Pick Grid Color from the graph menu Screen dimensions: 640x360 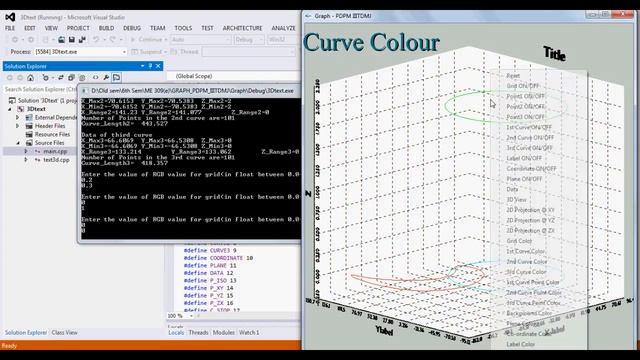point(519,241)
